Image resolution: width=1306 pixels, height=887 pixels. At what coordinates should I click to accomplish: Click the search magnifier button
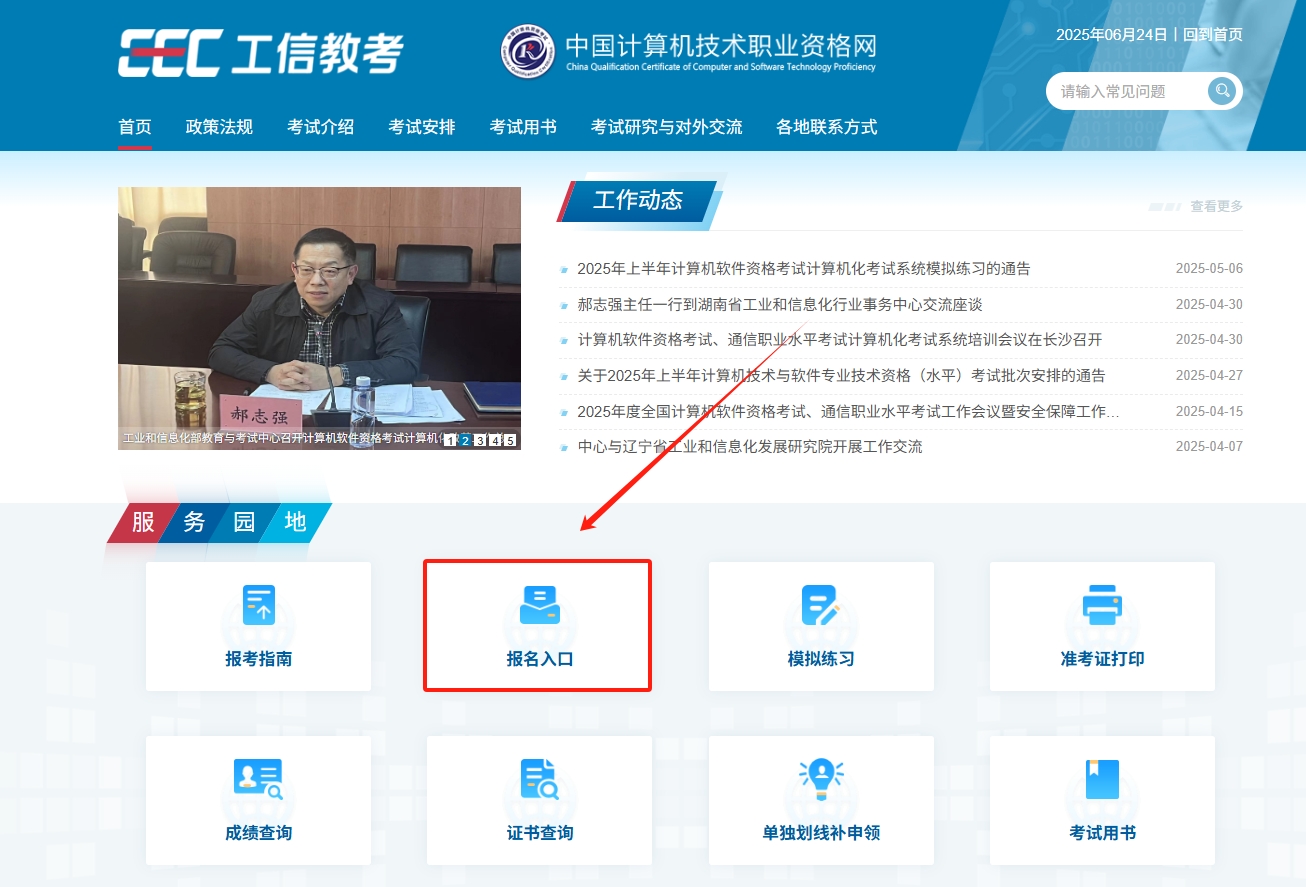[1221, 91]
